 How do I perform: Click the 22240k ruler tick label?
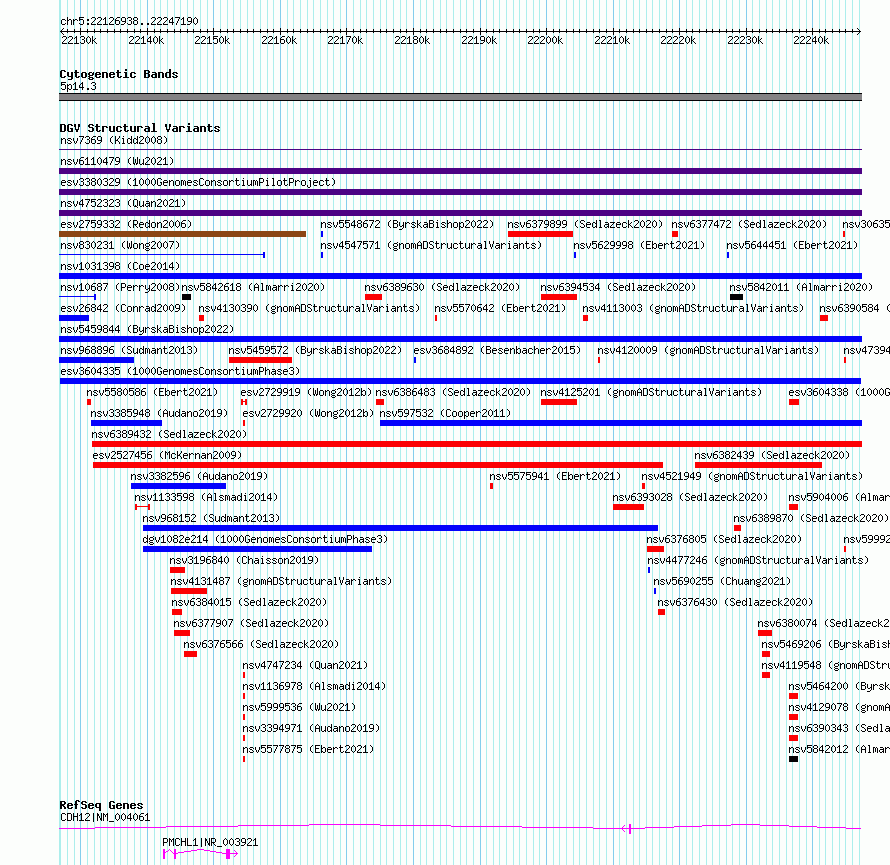[811, 40]
